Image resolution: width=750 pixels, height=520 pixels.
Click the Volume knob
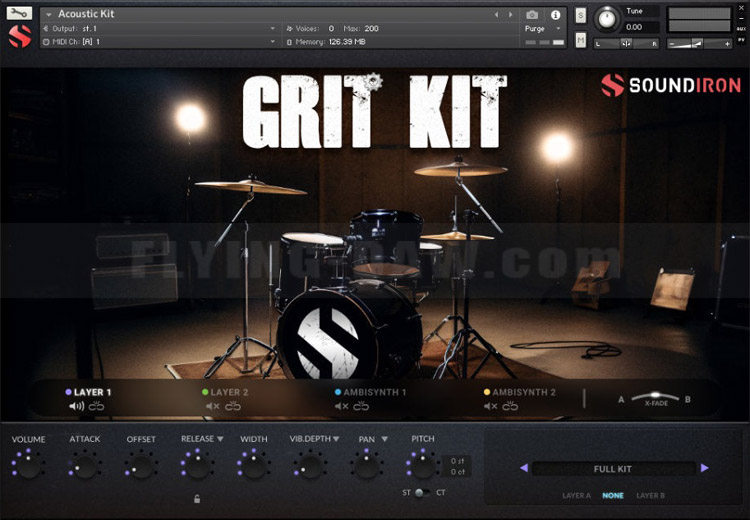click(x=29, y=465)
